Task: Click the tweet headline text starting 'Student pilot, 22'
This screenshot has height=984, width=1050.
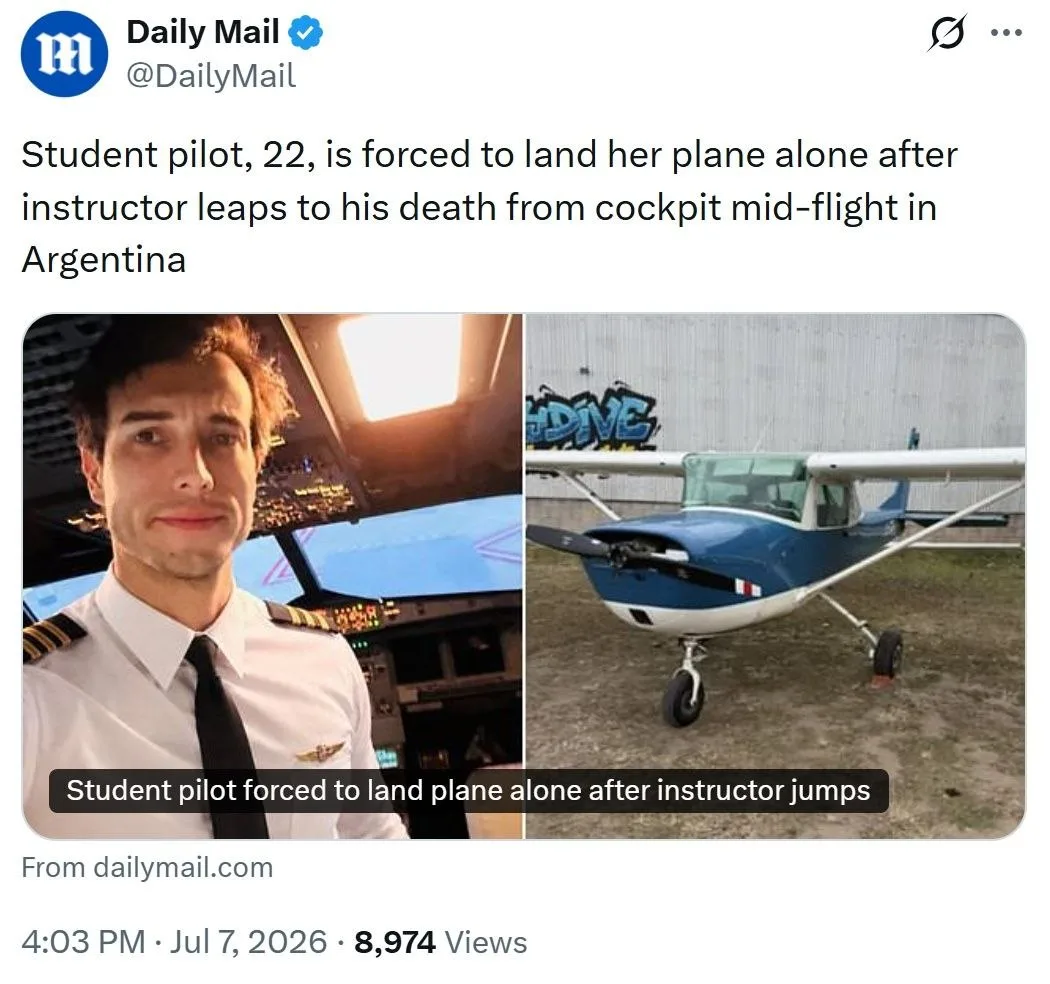Action: point(490,207)
